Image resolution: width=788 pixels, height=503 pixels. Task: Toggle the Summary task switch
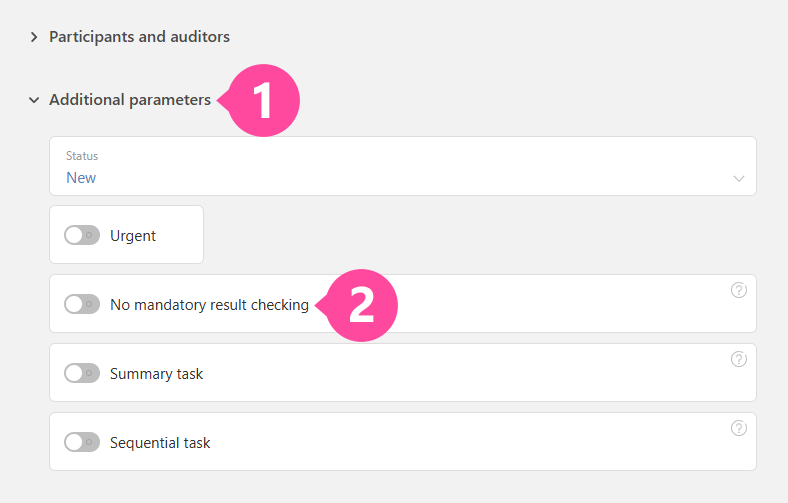point(82,373)
